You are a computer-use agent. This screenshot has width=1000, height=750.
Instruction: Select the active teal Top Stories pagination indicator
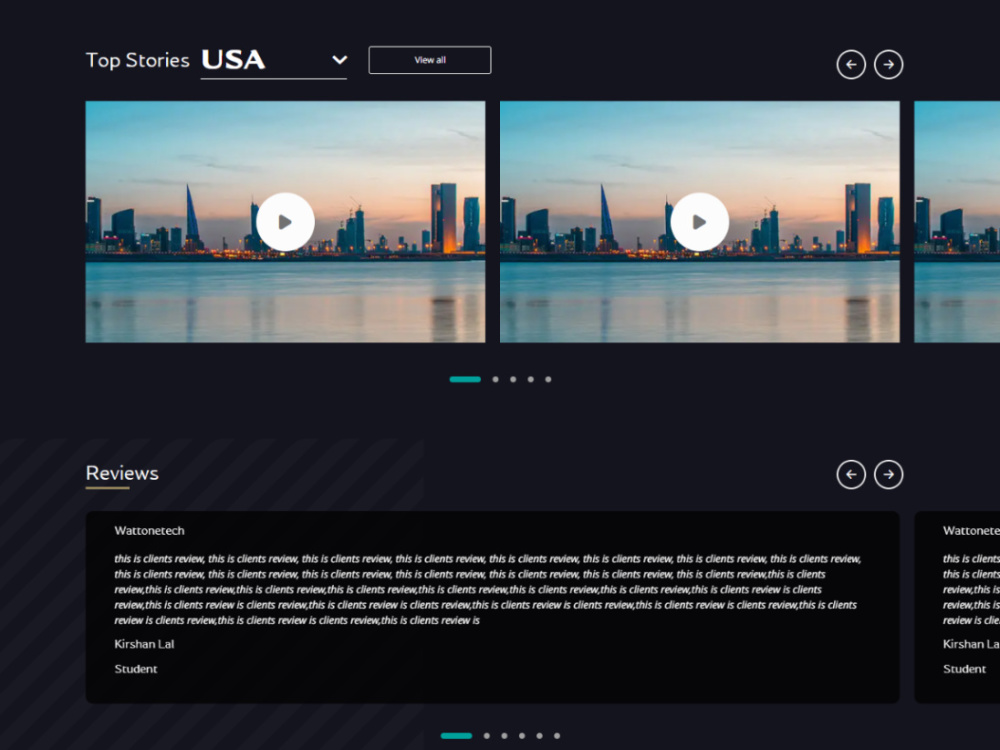[465, 379]
